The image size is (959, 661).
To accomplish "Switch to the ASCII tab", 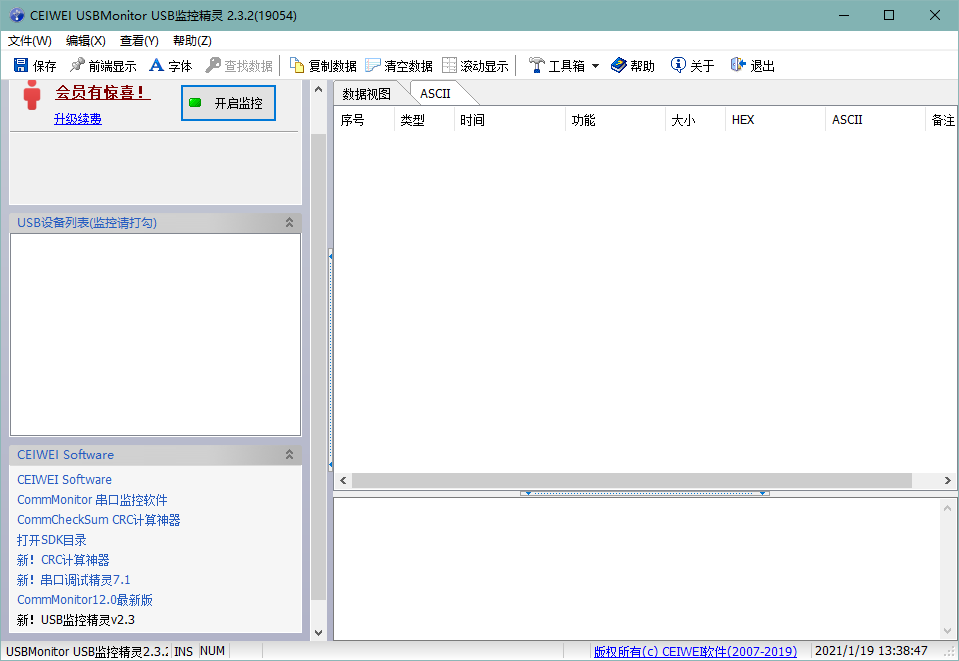I will tap(435, 94).
